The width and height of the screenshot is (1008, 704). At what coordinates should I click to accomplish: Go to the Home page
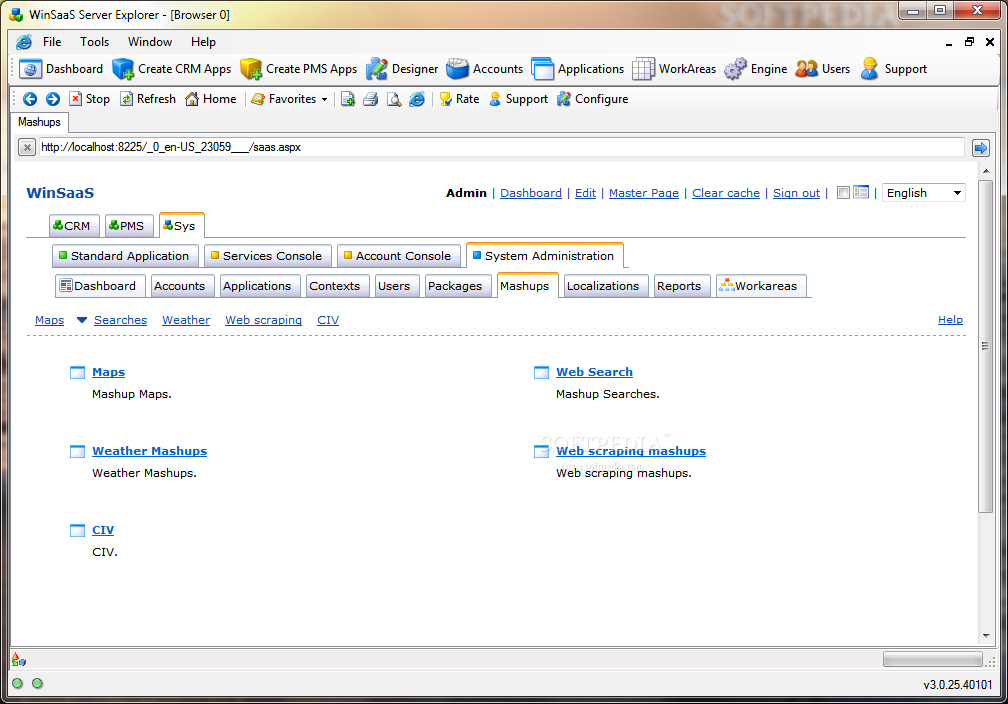(210, 99)
